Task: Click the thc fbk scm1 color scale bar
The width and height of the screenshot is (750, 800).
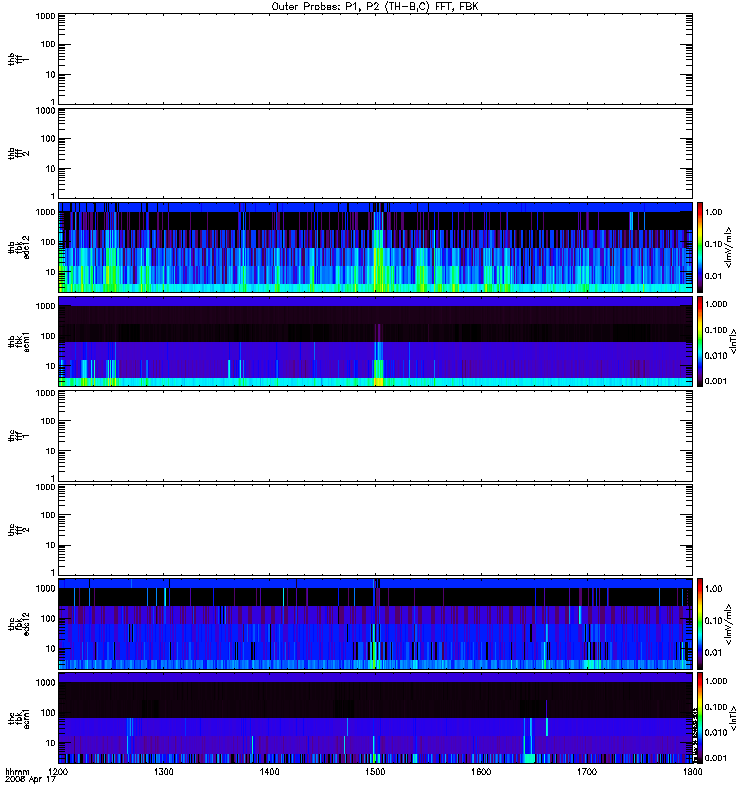Action: (700, 718)
